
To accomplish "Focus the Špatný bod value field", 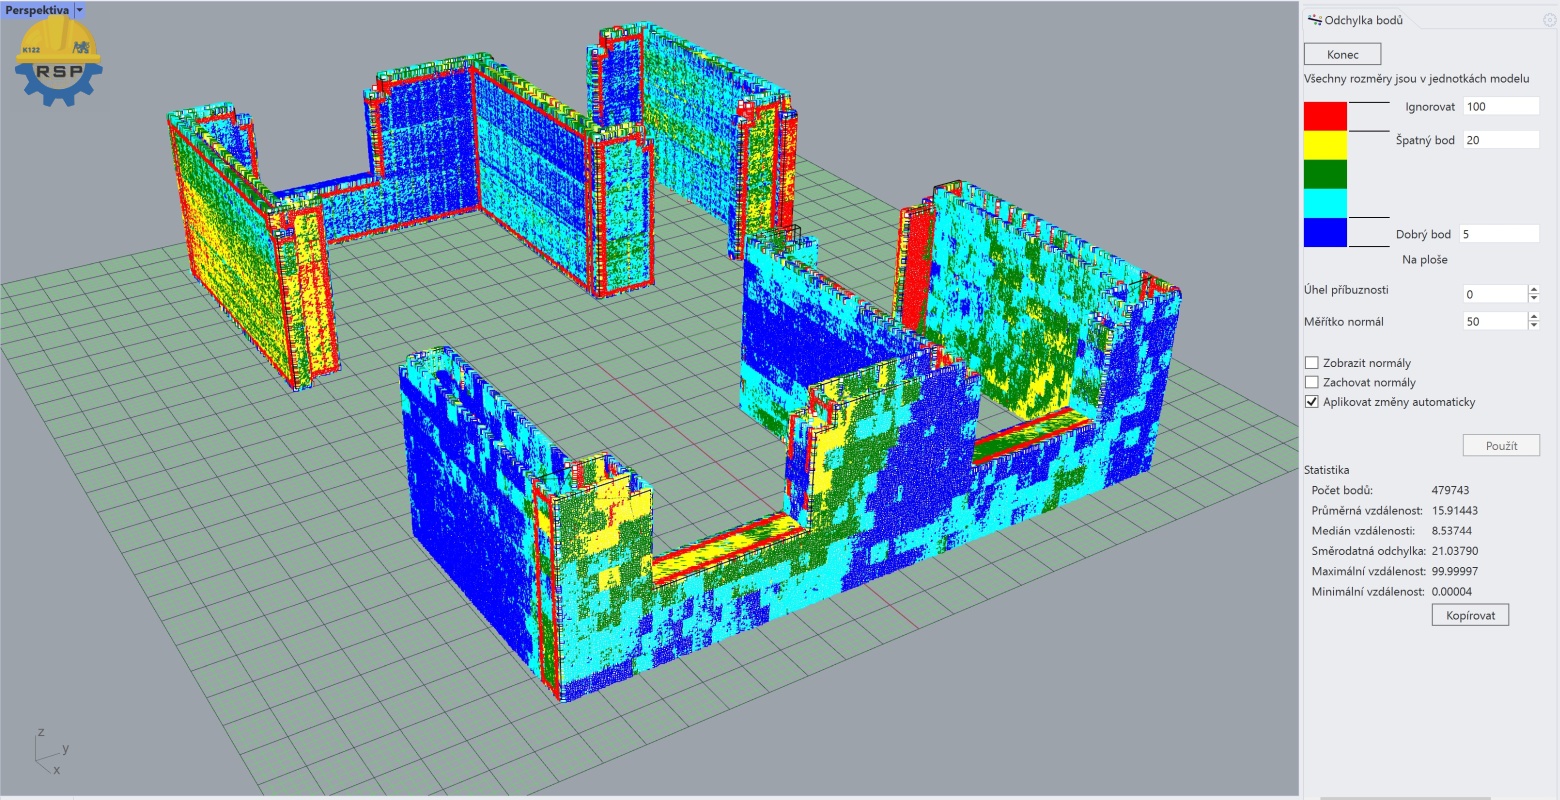I will click(x=1501, y=140).
